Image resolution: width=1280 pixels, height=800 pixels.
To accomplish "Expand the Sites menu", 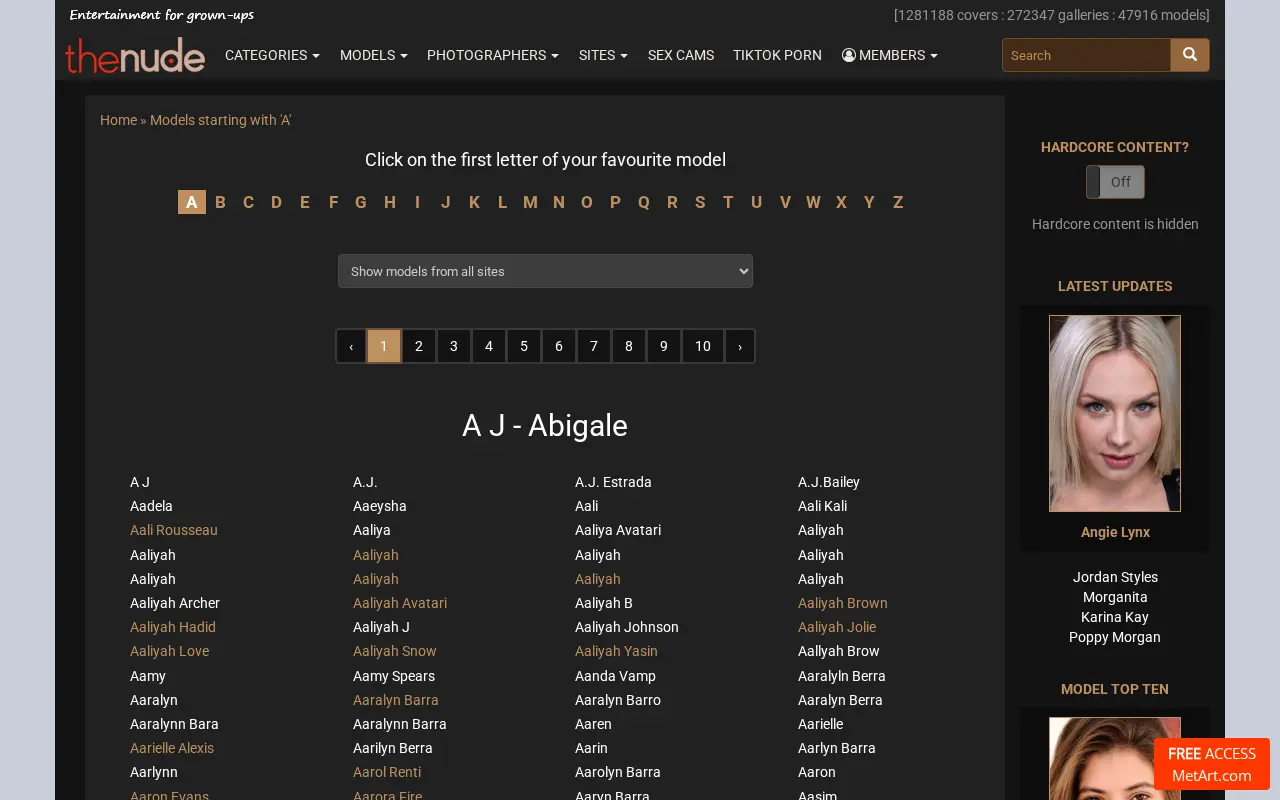I will tap(603, 55).
